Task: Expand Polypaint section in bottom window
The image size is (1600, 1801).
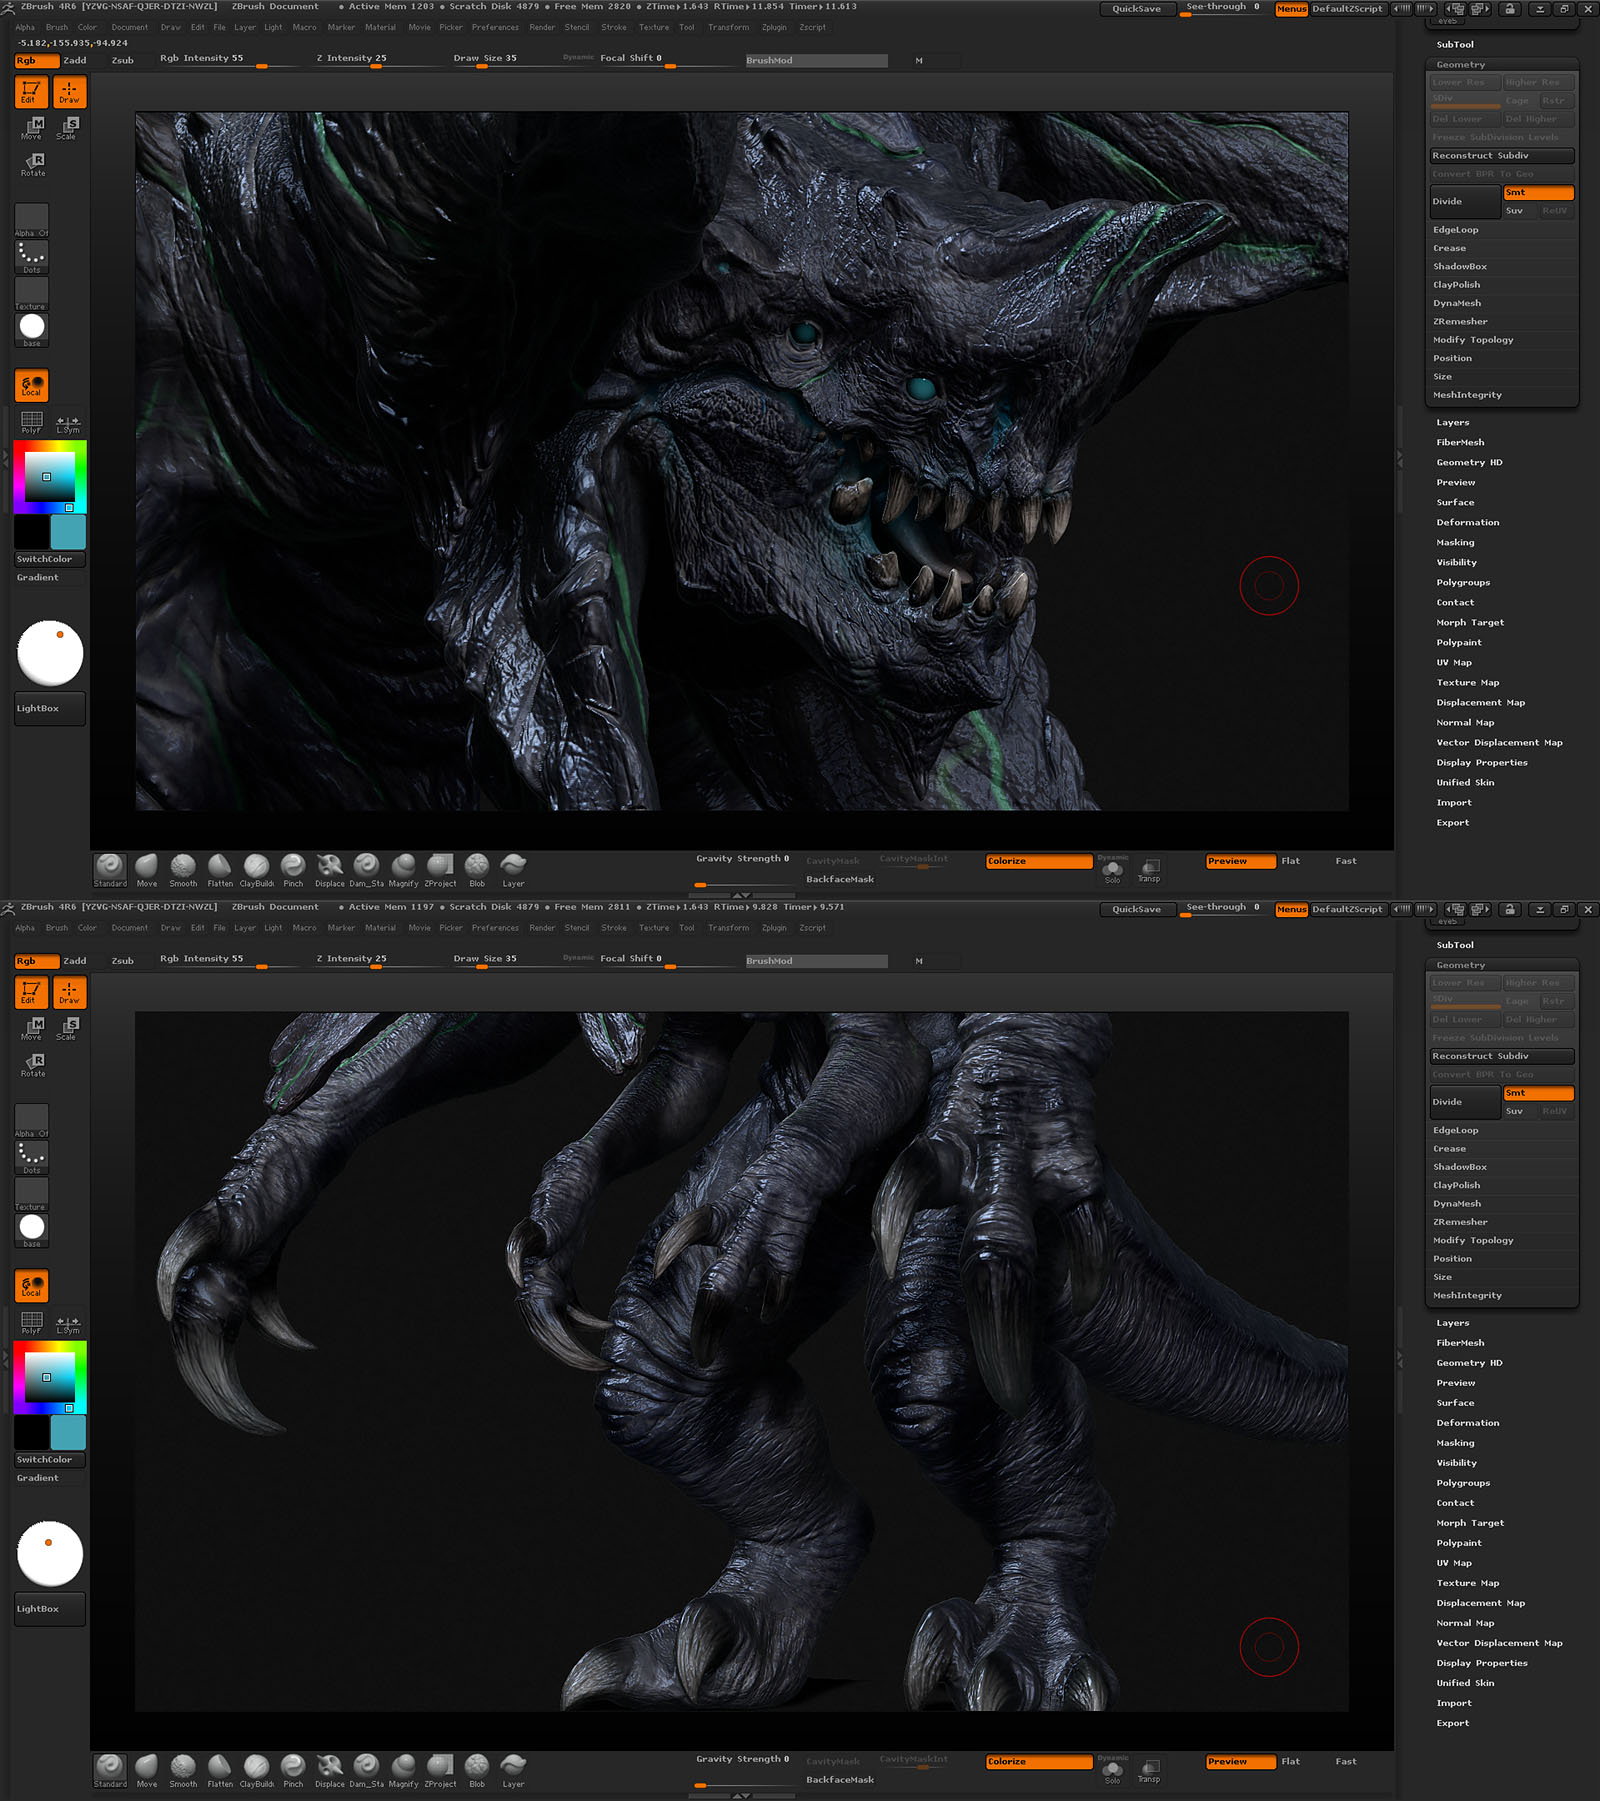Action: click(1459, 1543)
